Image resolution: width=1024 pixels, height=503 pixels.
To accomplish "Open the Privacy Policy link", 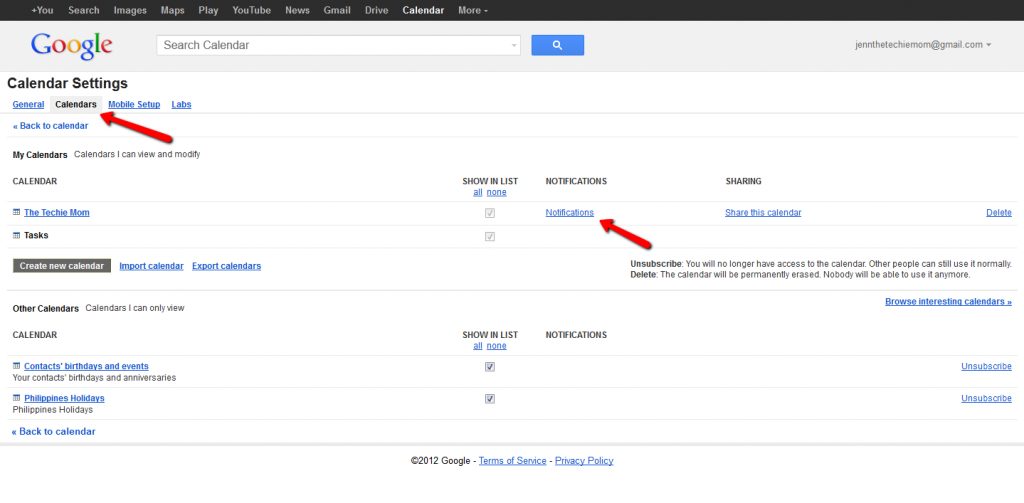I will click(x=584, y=461).
